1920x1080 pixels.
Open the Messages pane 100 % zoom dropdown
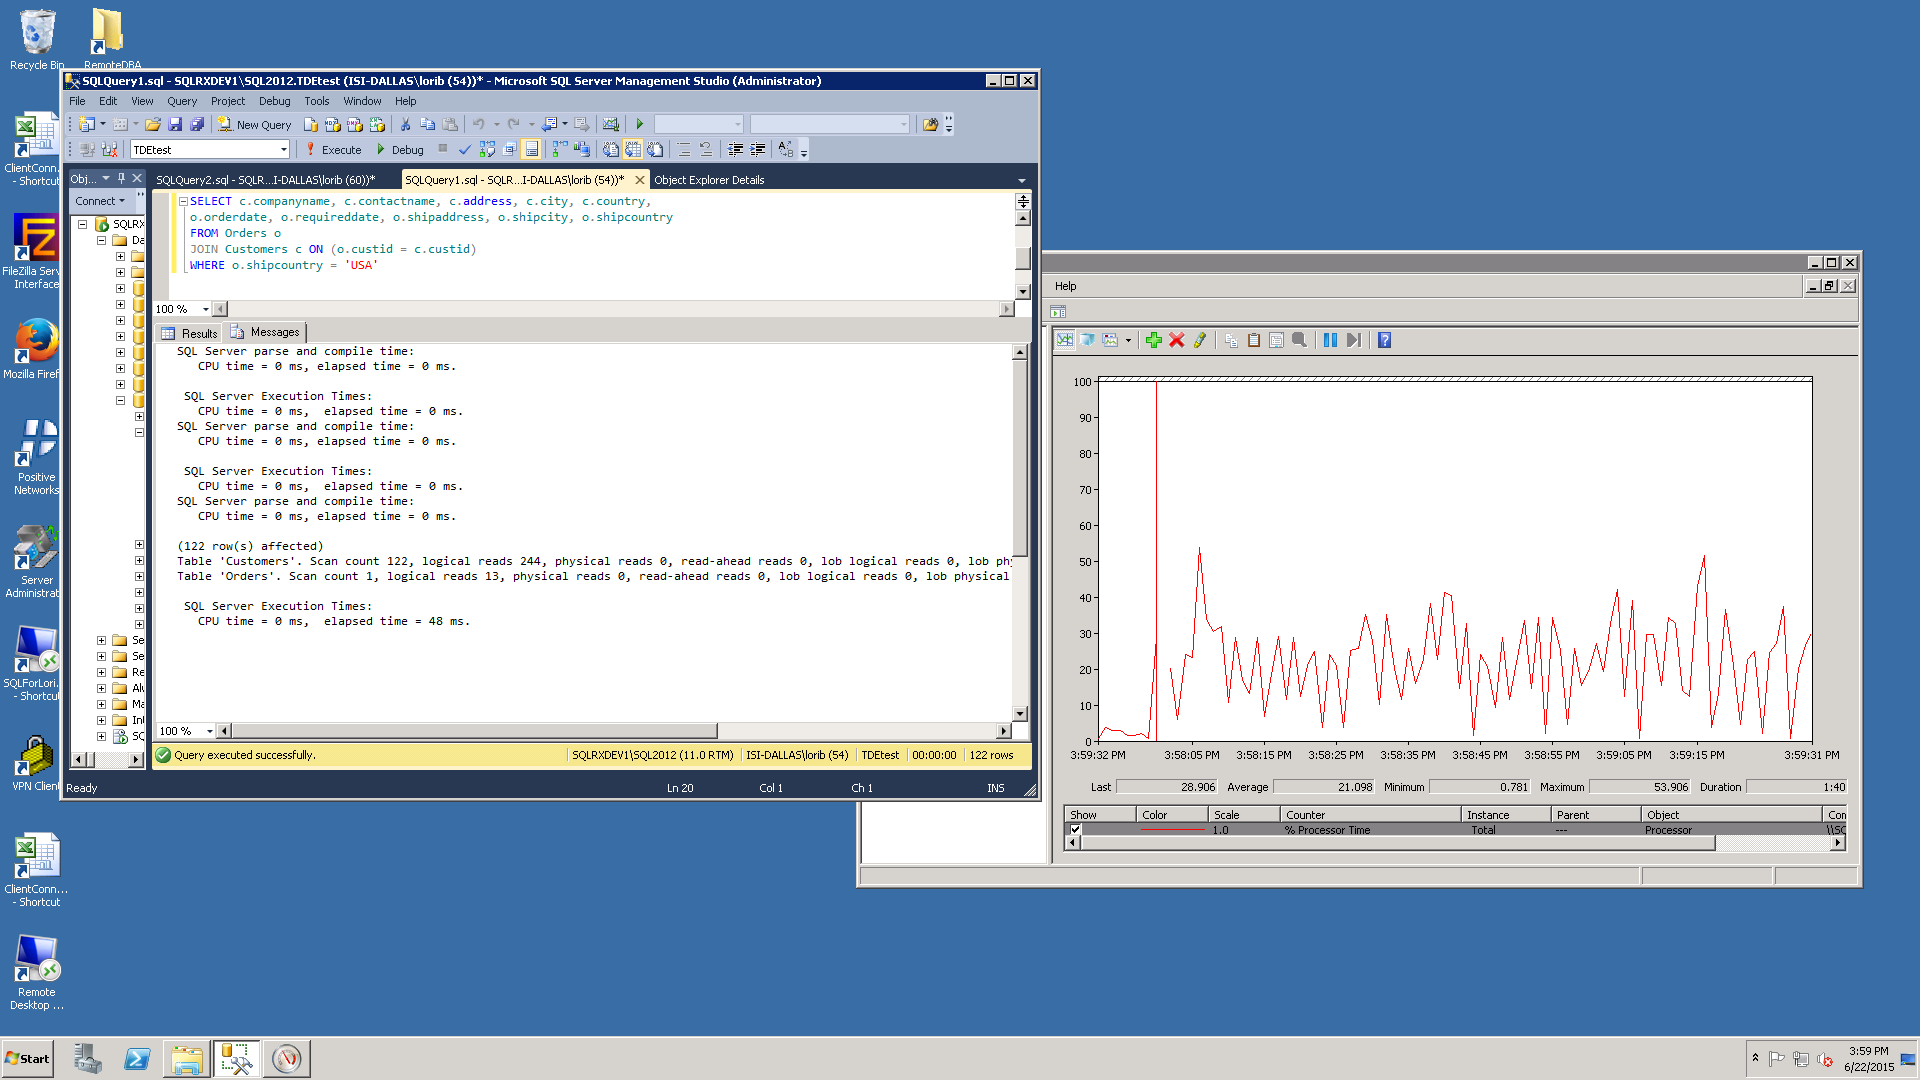(210, 731)
